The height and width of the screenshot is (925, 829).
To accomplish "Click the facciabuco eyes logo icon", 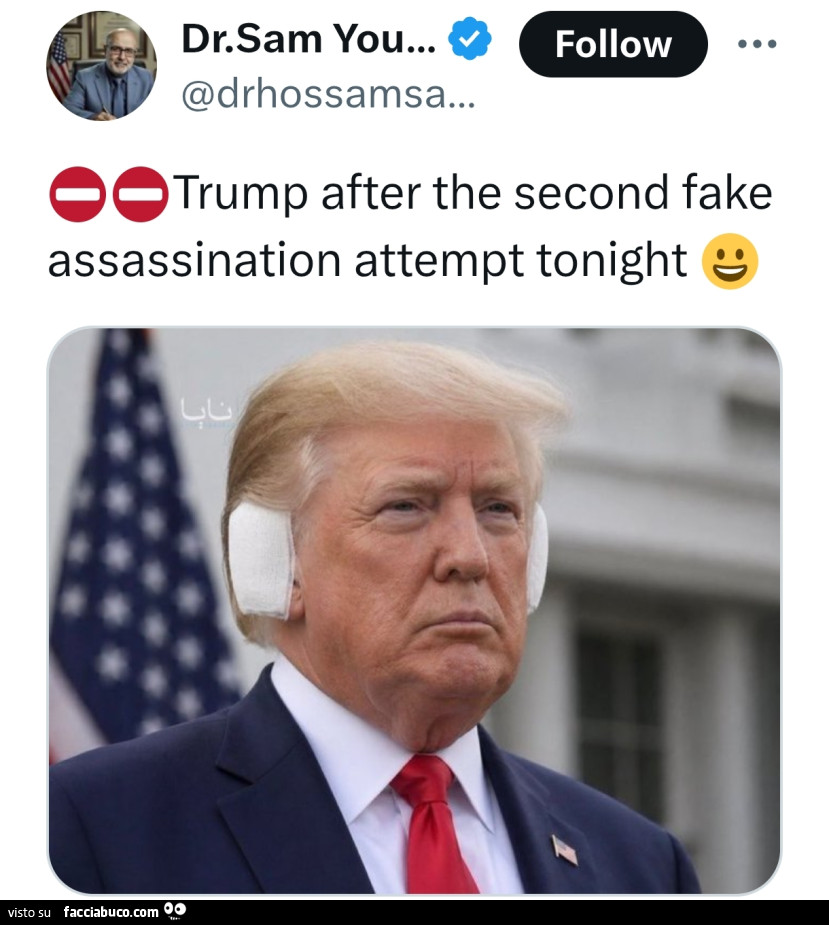I will (x=175, y=910).
